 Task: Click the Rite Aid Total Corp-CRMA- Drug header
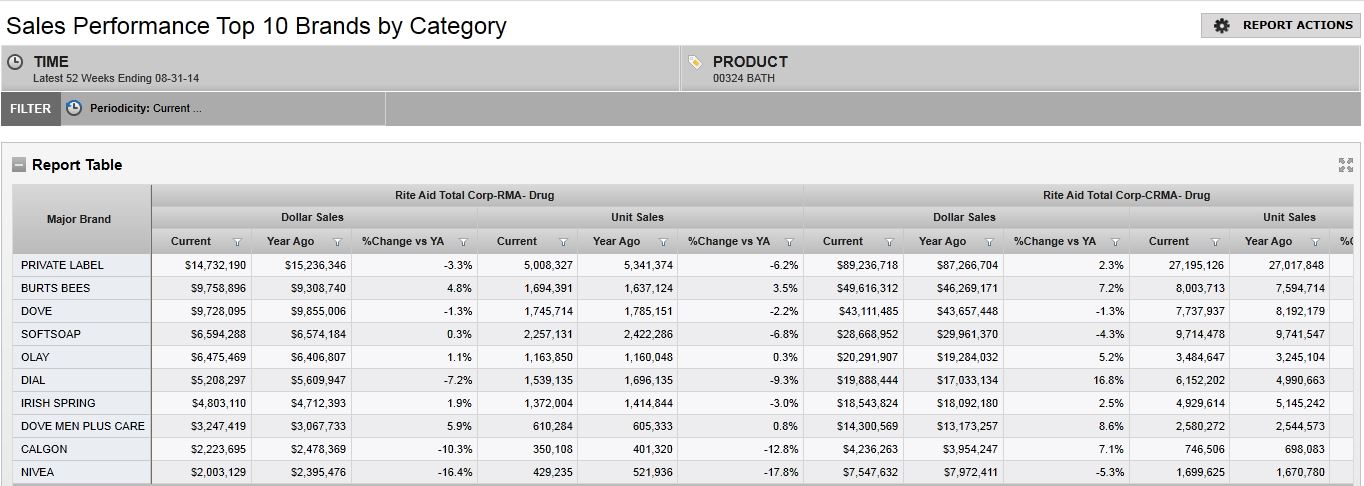pos(1126,195)
